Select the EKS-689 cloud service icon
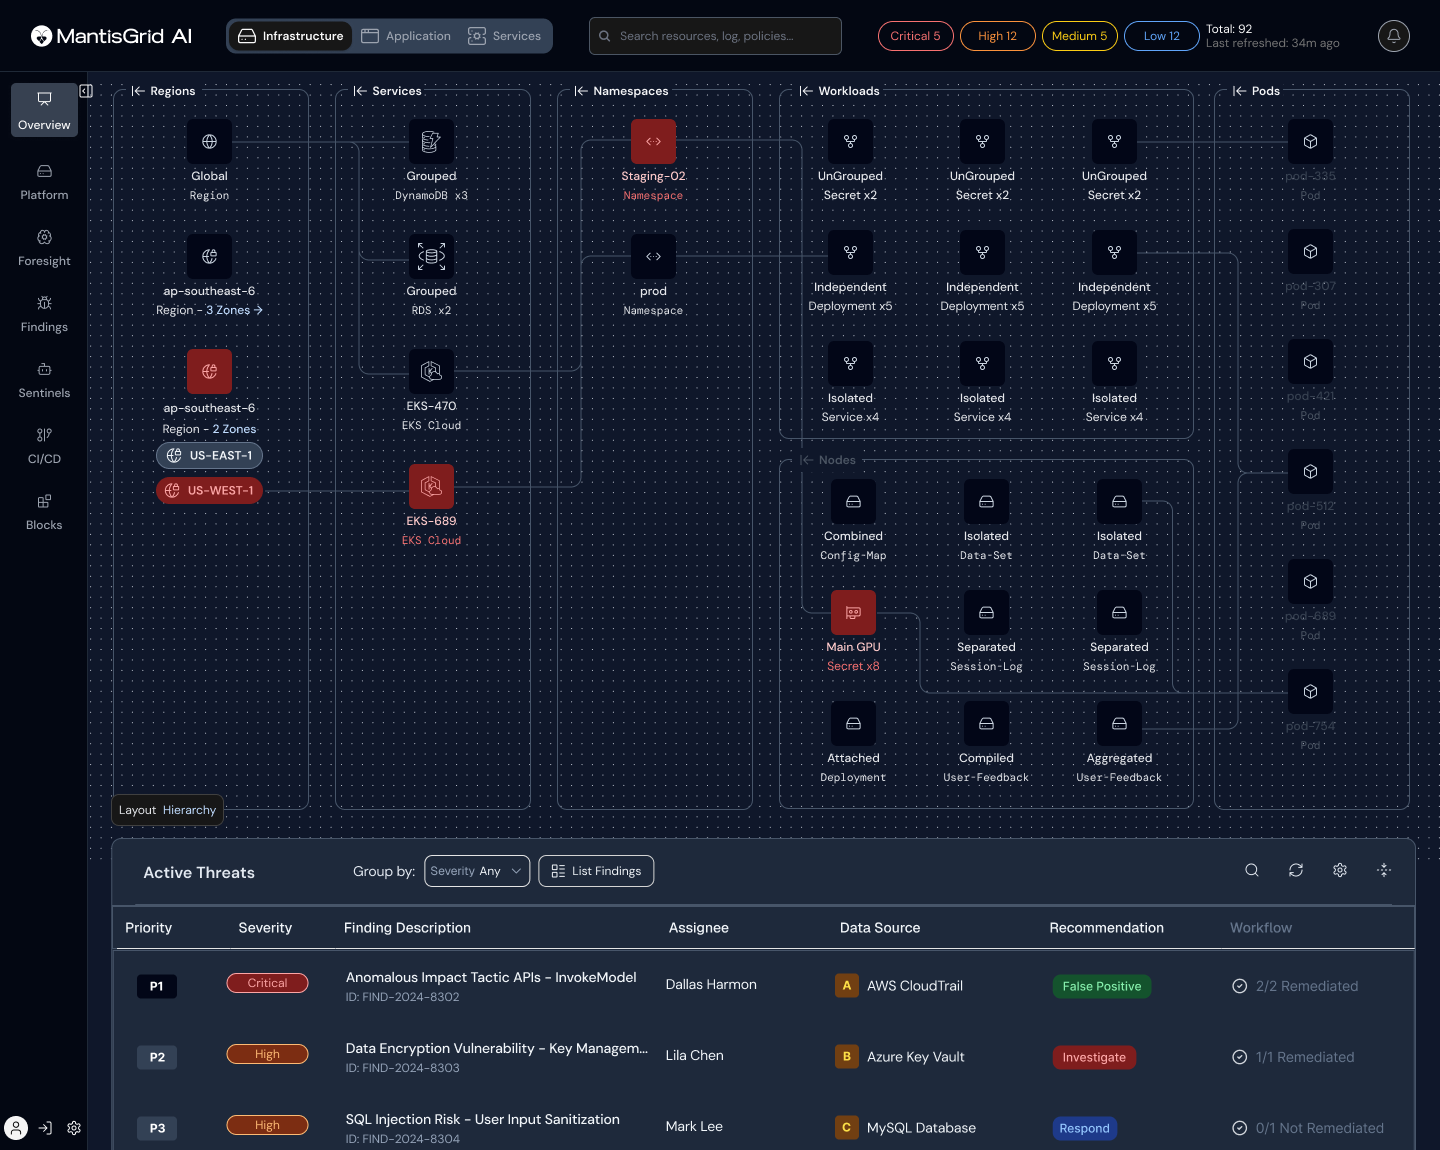The height and width of the screenshot is (1150, 1440). (431, 487)
